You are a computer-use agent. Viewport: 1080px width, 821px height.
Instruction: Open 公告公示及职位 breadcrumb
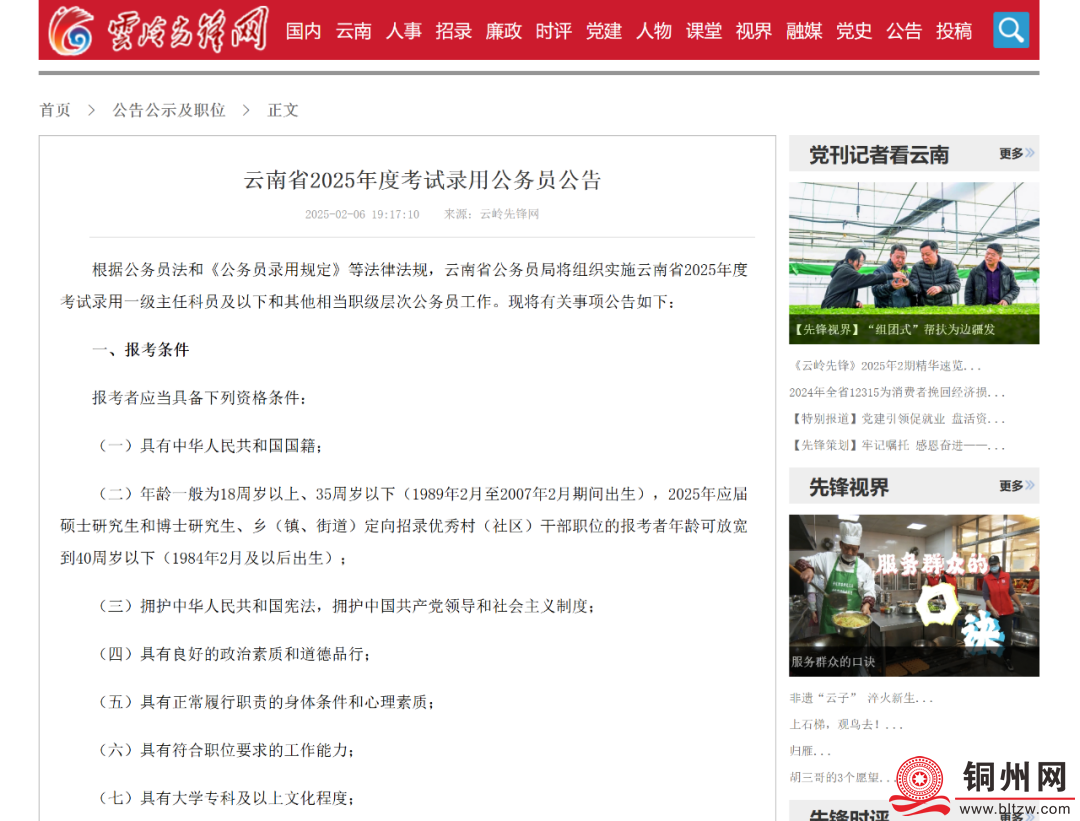(169, 110)
